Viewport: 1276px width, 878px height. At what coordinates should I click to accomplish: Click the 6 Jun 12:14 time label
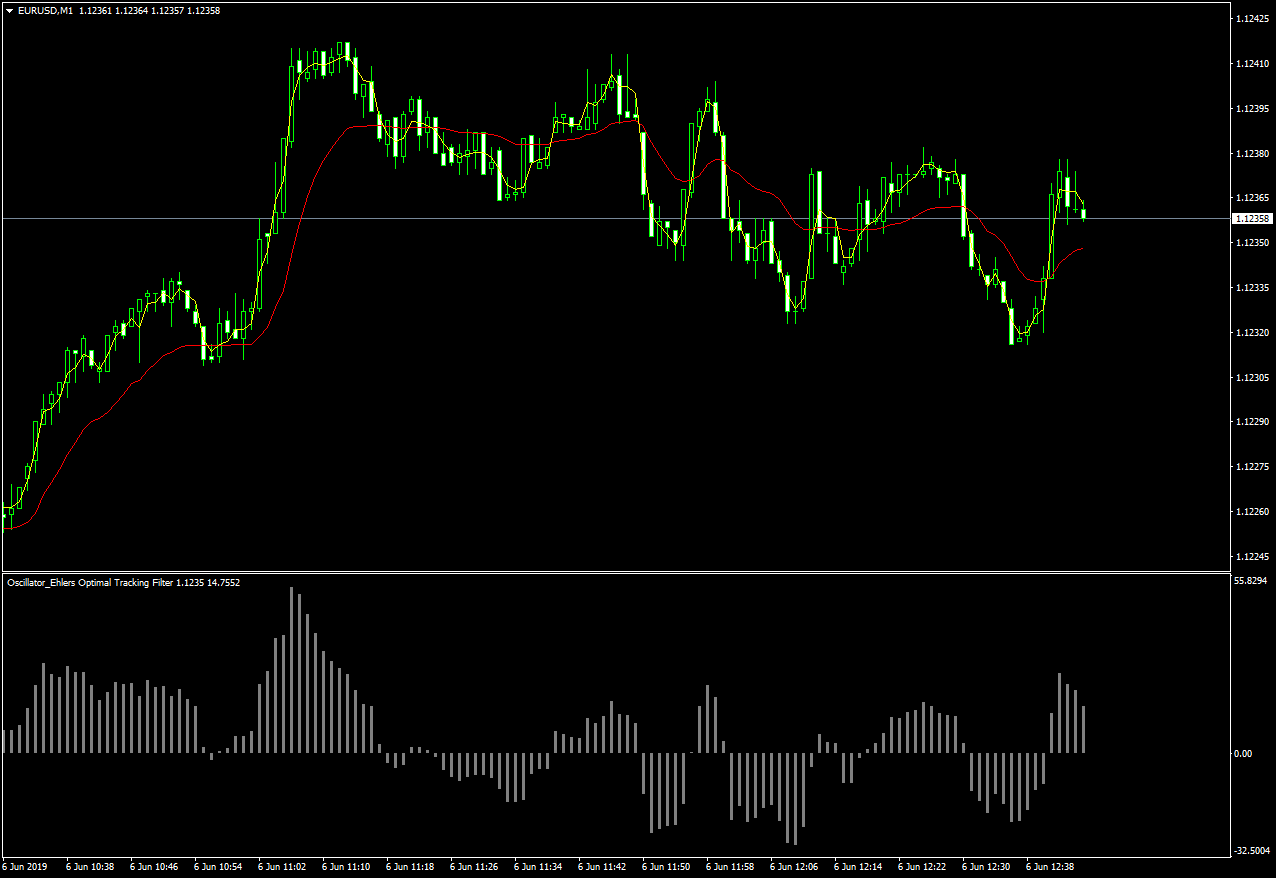coord(858,867)
